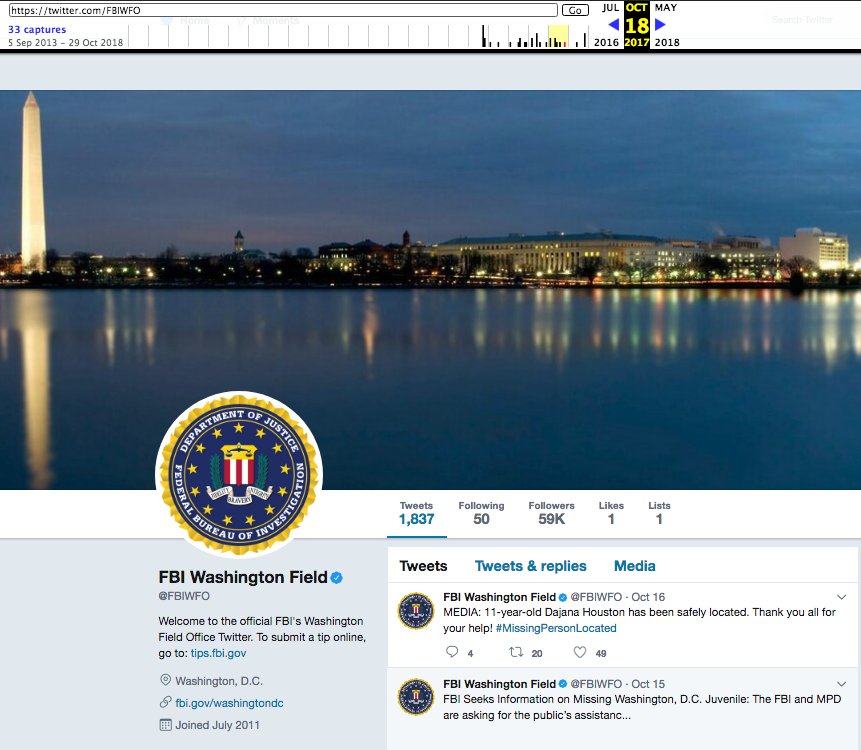
Task: Click the author name on Oct 16 tweet
Action: (x=499, y=597)
